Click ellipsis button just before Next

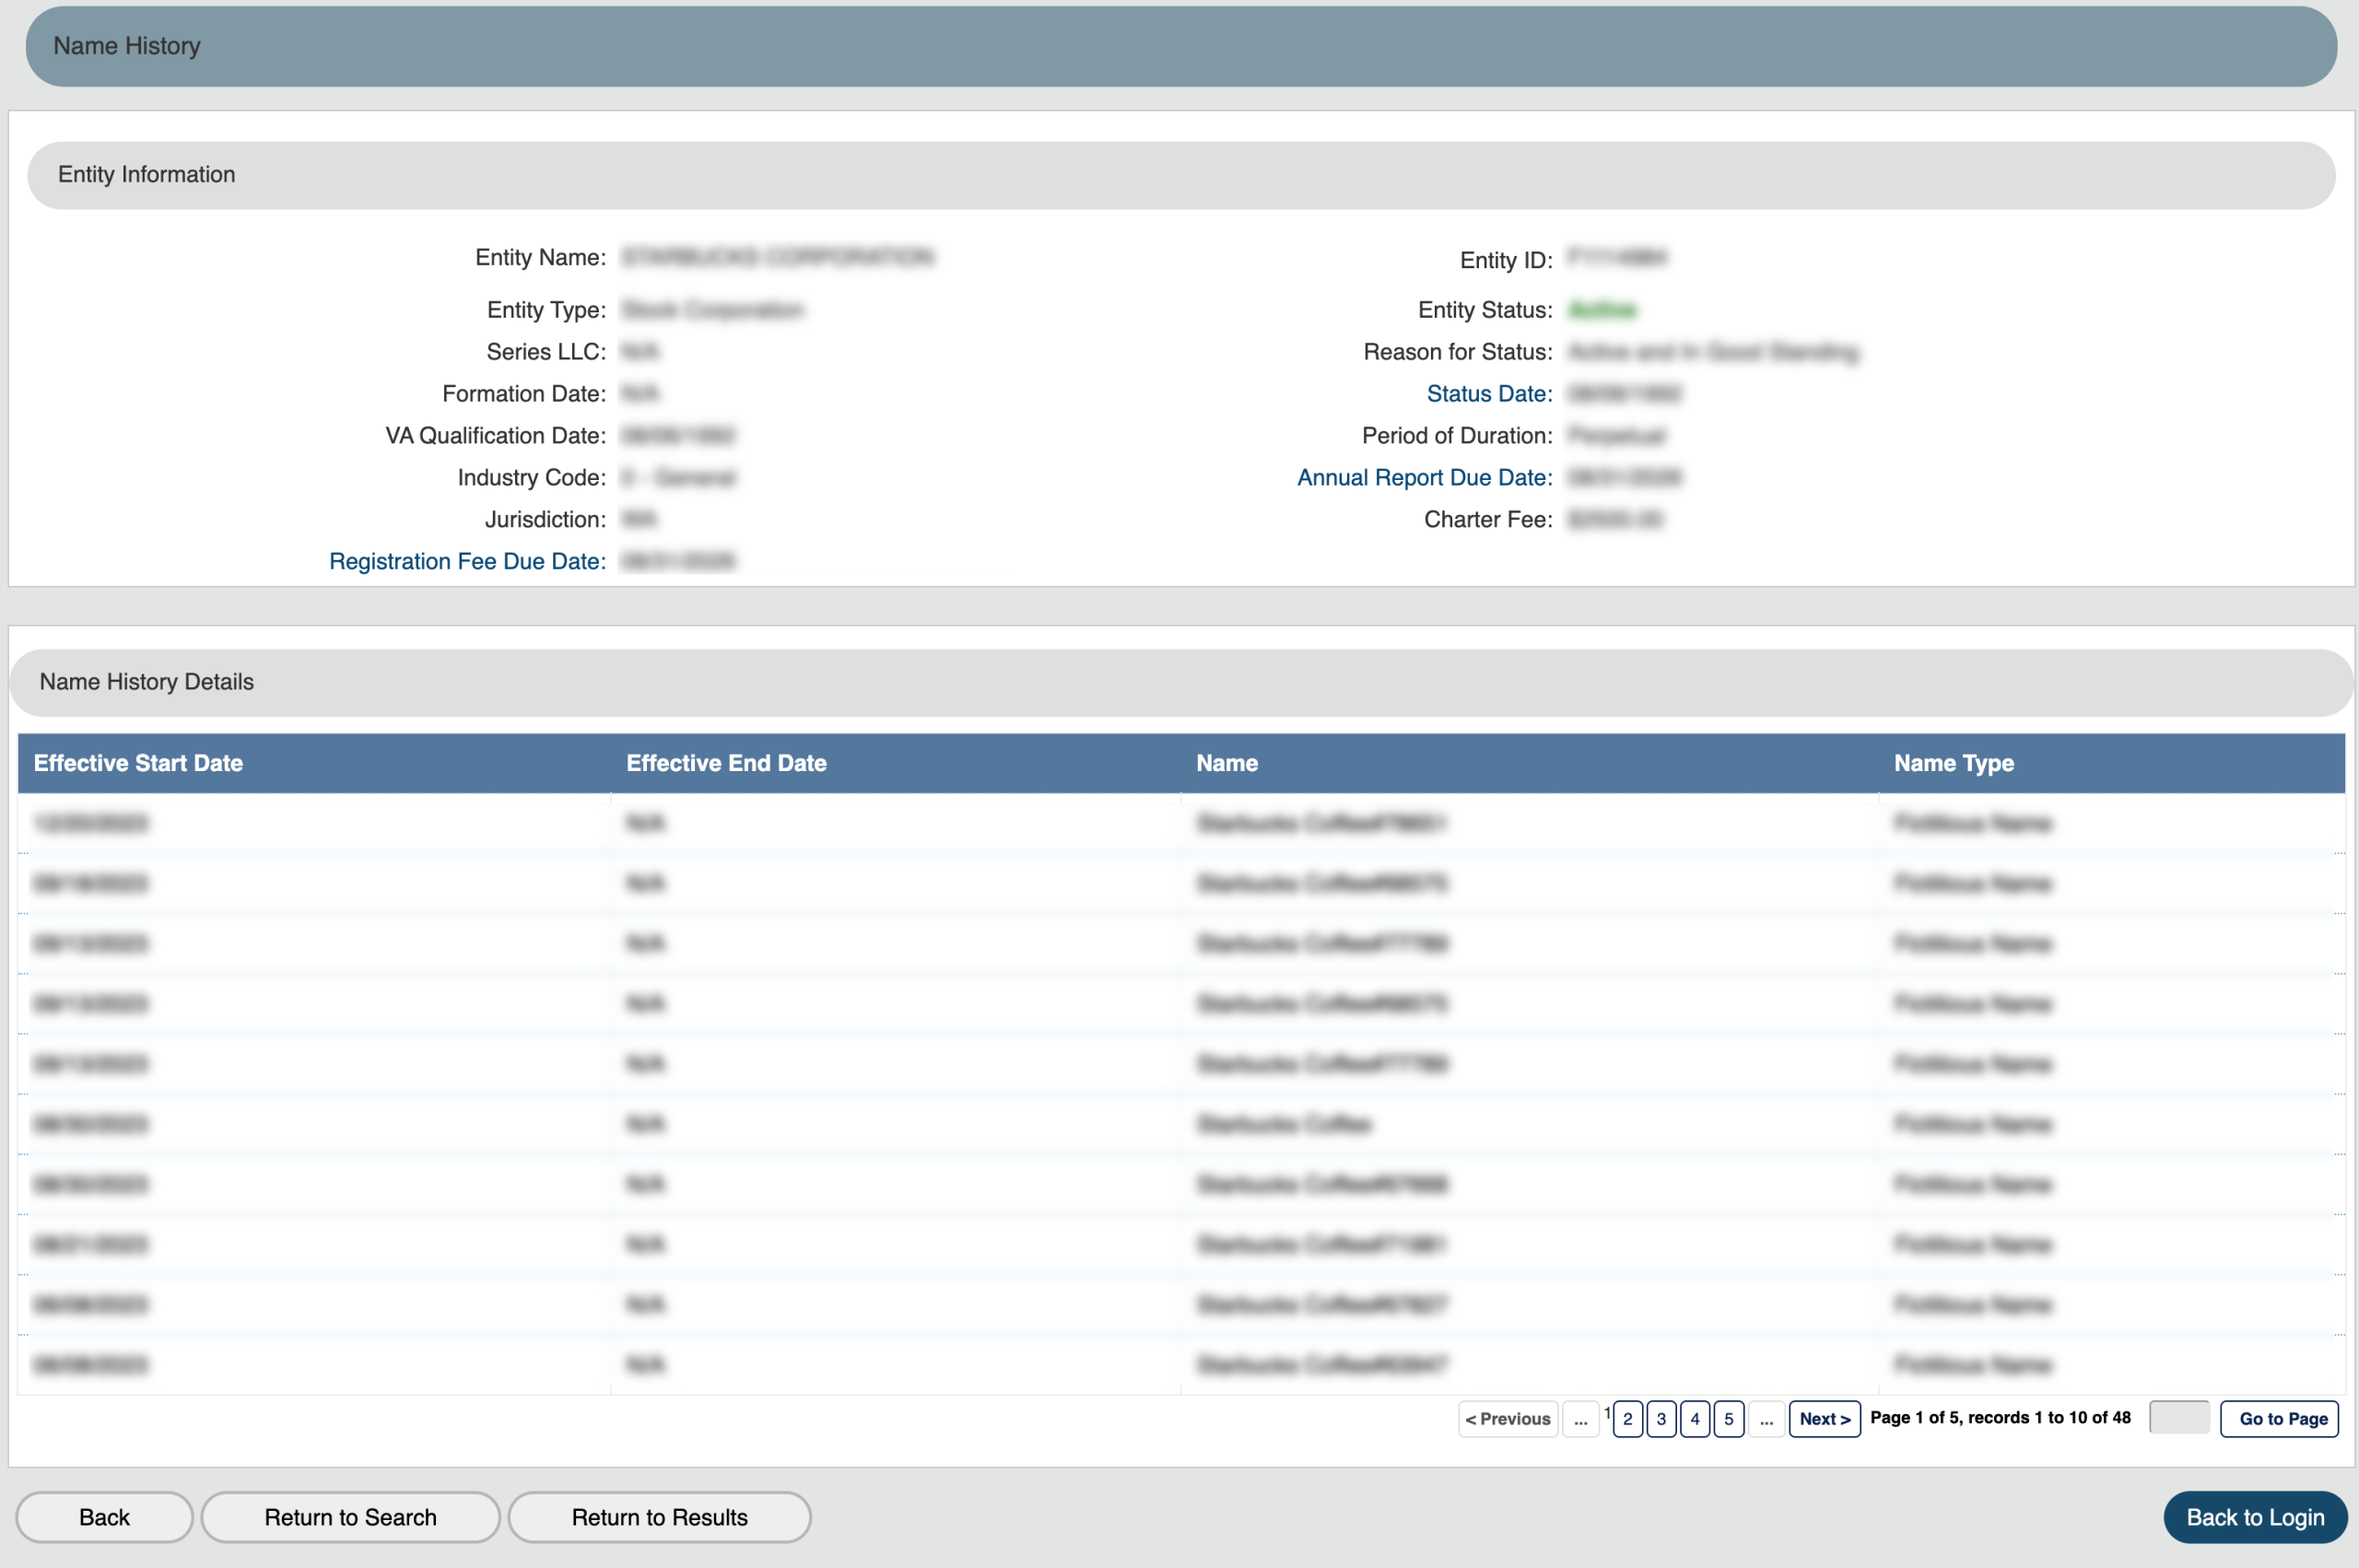click(1767, 1419)
